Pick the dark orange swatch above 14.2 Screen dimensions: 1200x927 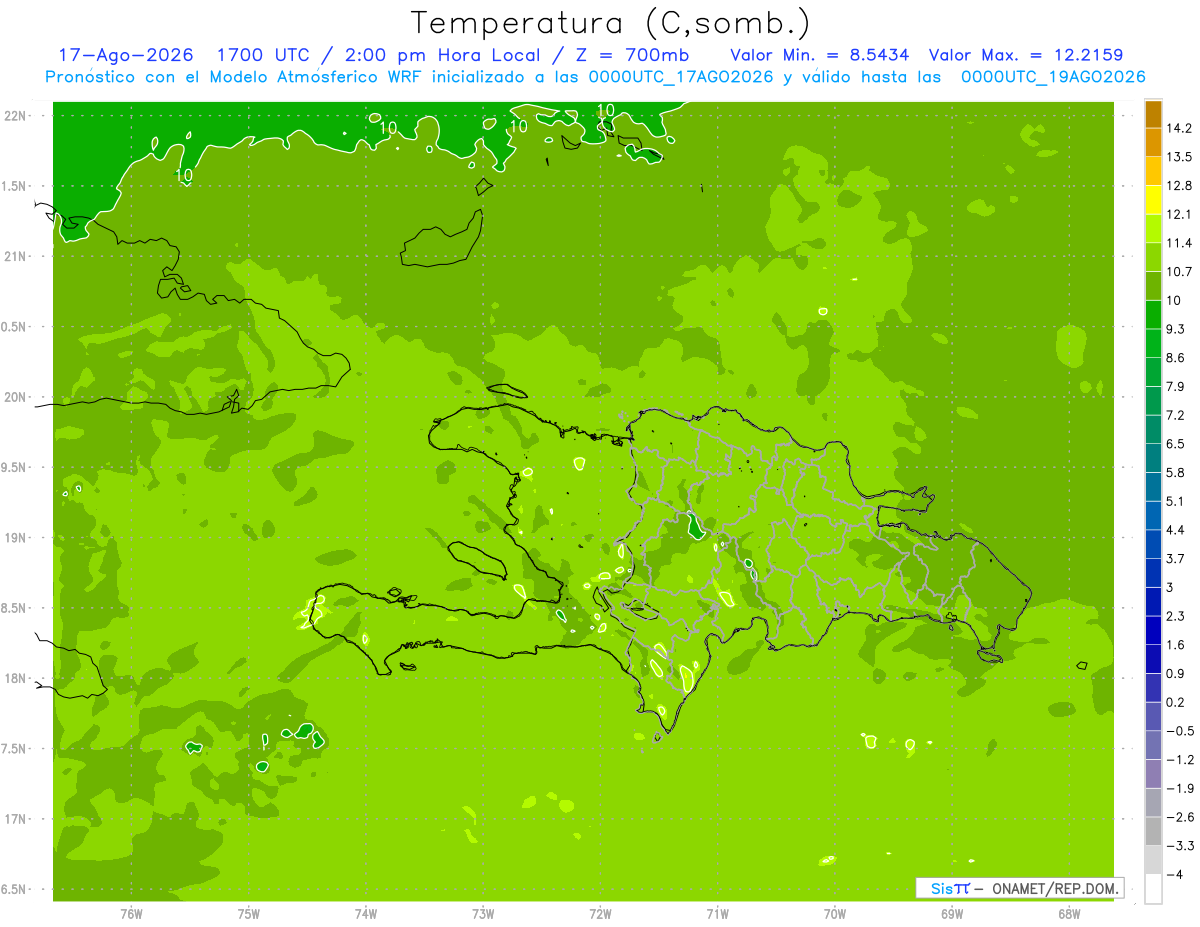pyautogui.click(x=1153, y=114)
